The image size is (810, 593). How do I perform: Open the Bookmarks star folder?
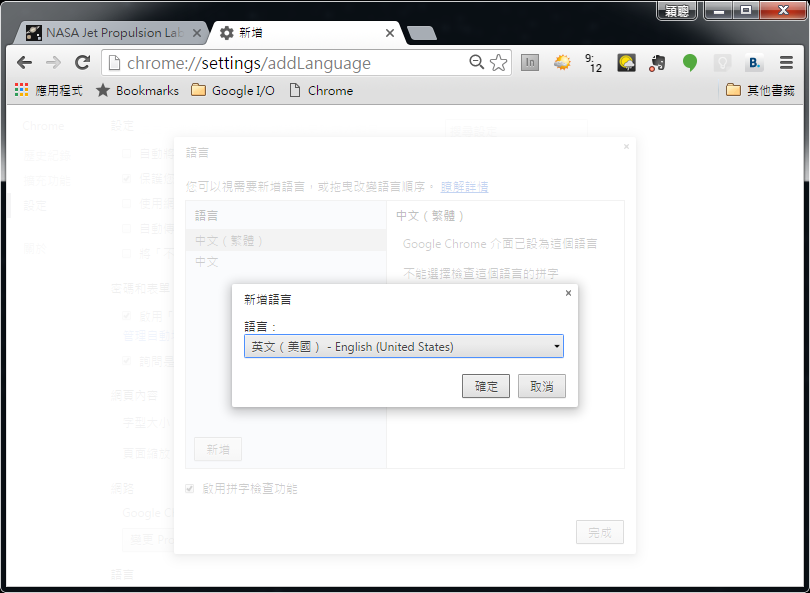tap(137, 90)
